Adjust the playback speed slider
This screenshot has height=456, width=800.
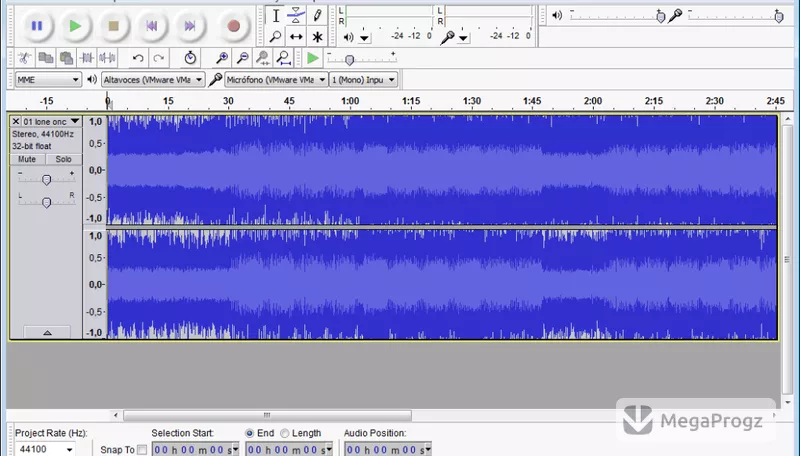349,60
